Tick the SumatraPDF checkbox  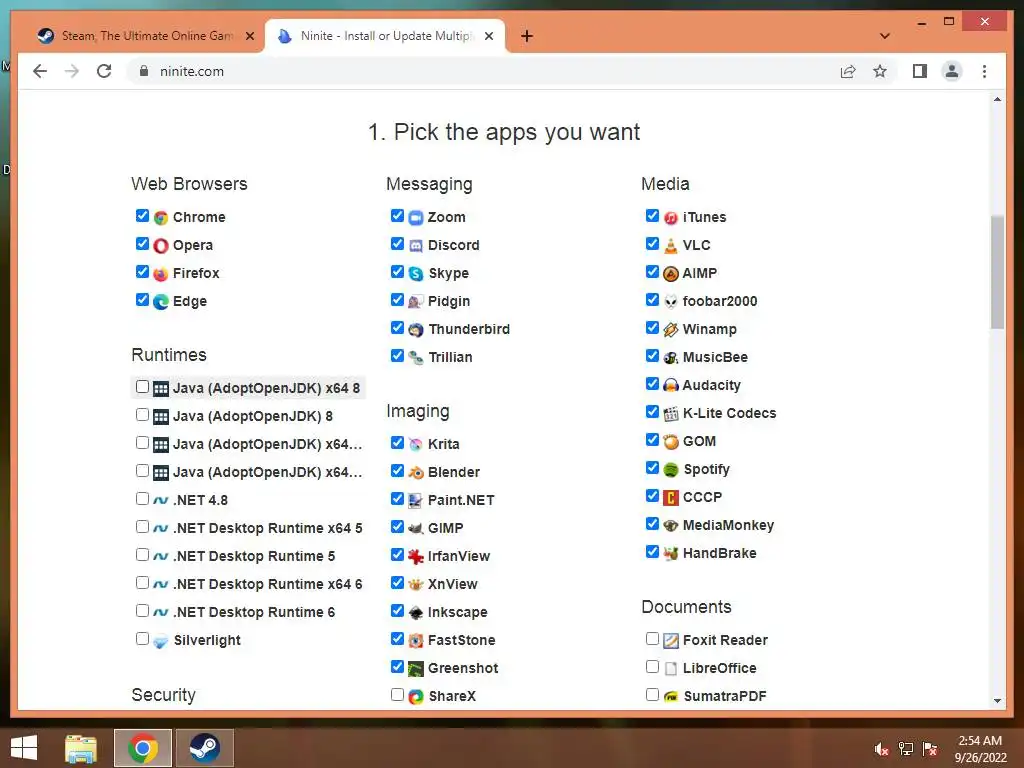[652, 695]
